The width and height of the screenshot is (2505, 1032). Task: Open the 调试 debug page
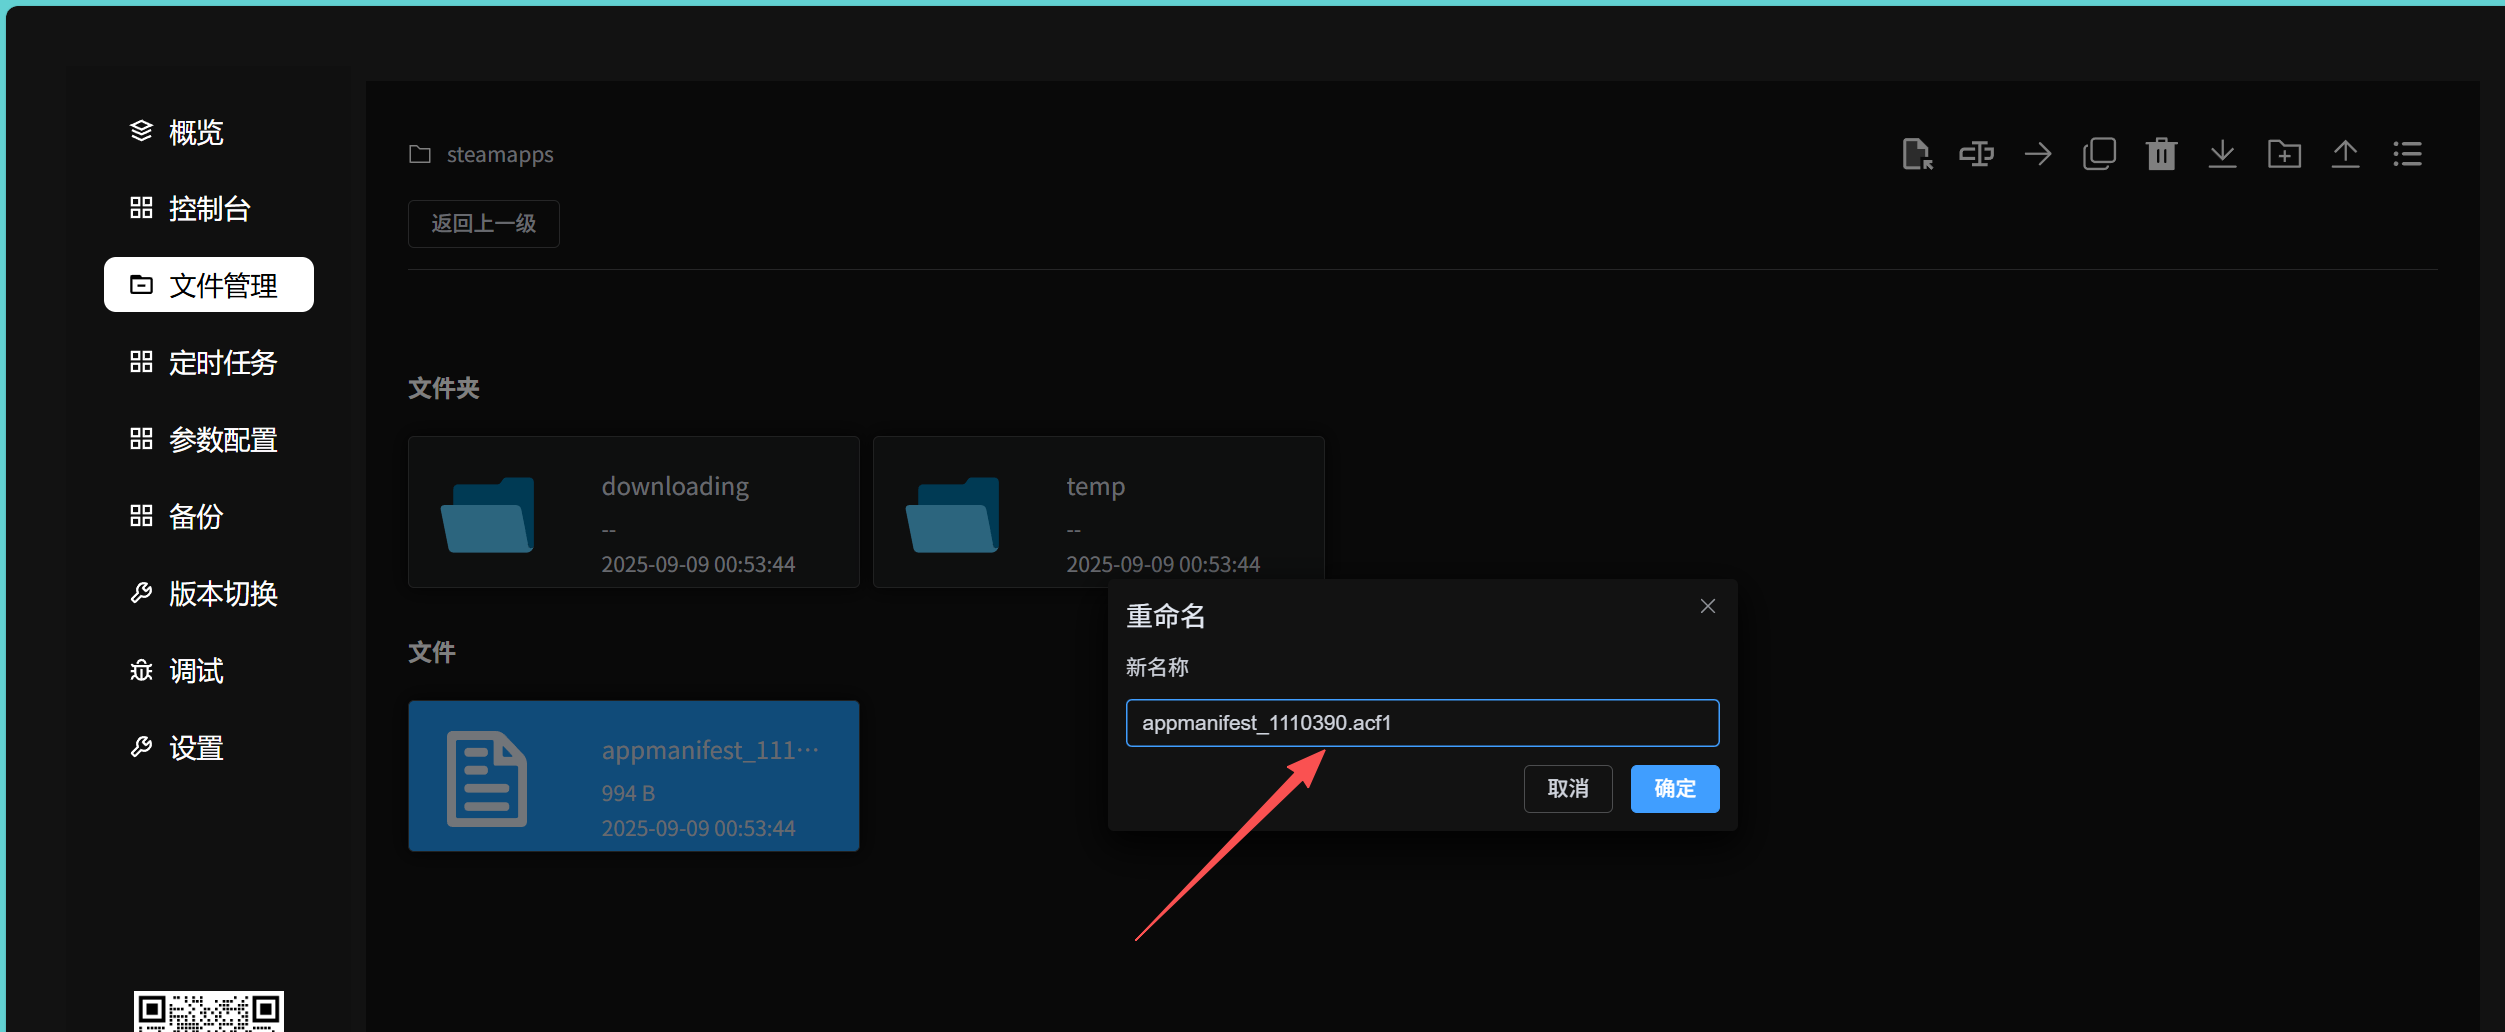tap(208, 670)
